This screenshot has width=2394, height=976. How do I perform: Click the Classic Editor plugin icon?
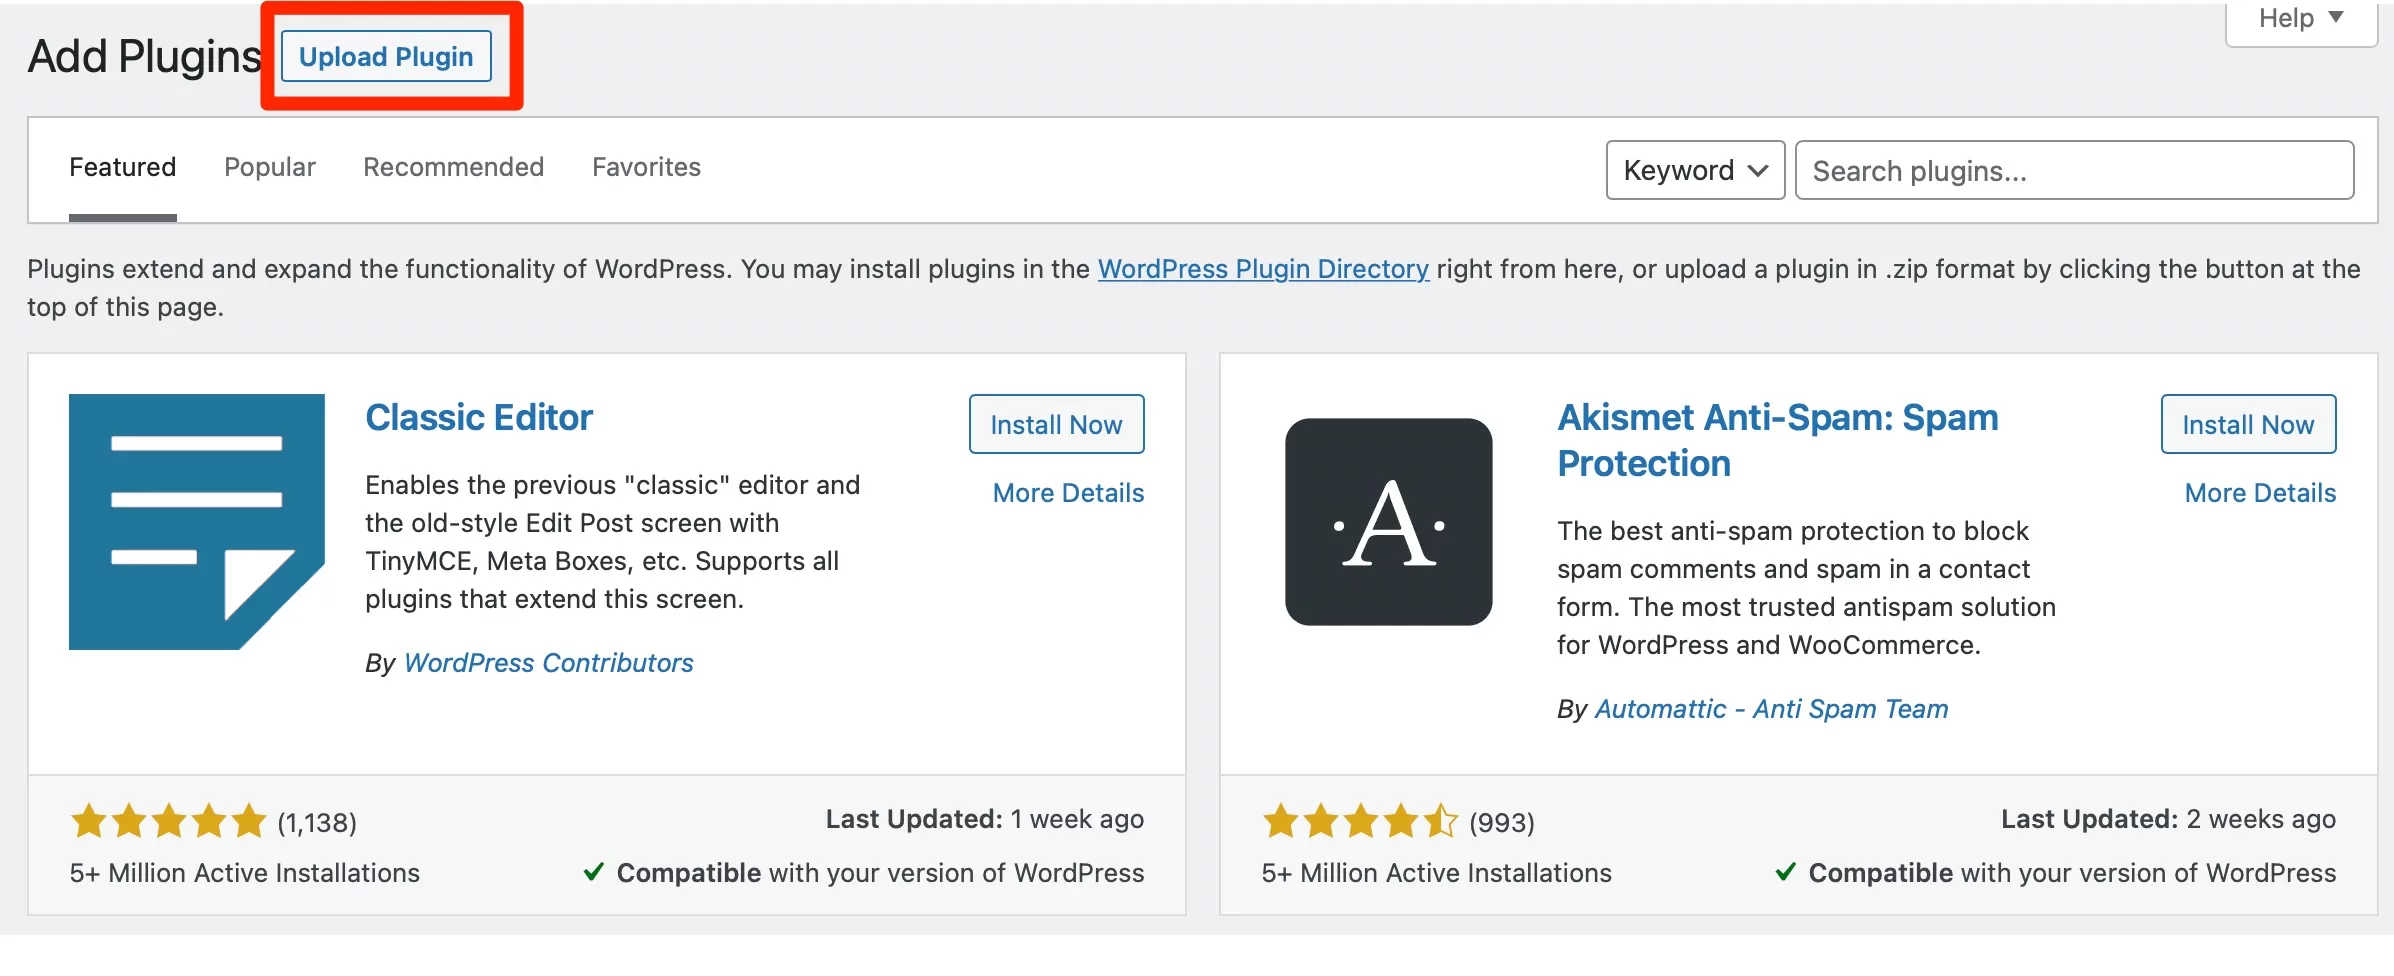click(x=197, y=522)
